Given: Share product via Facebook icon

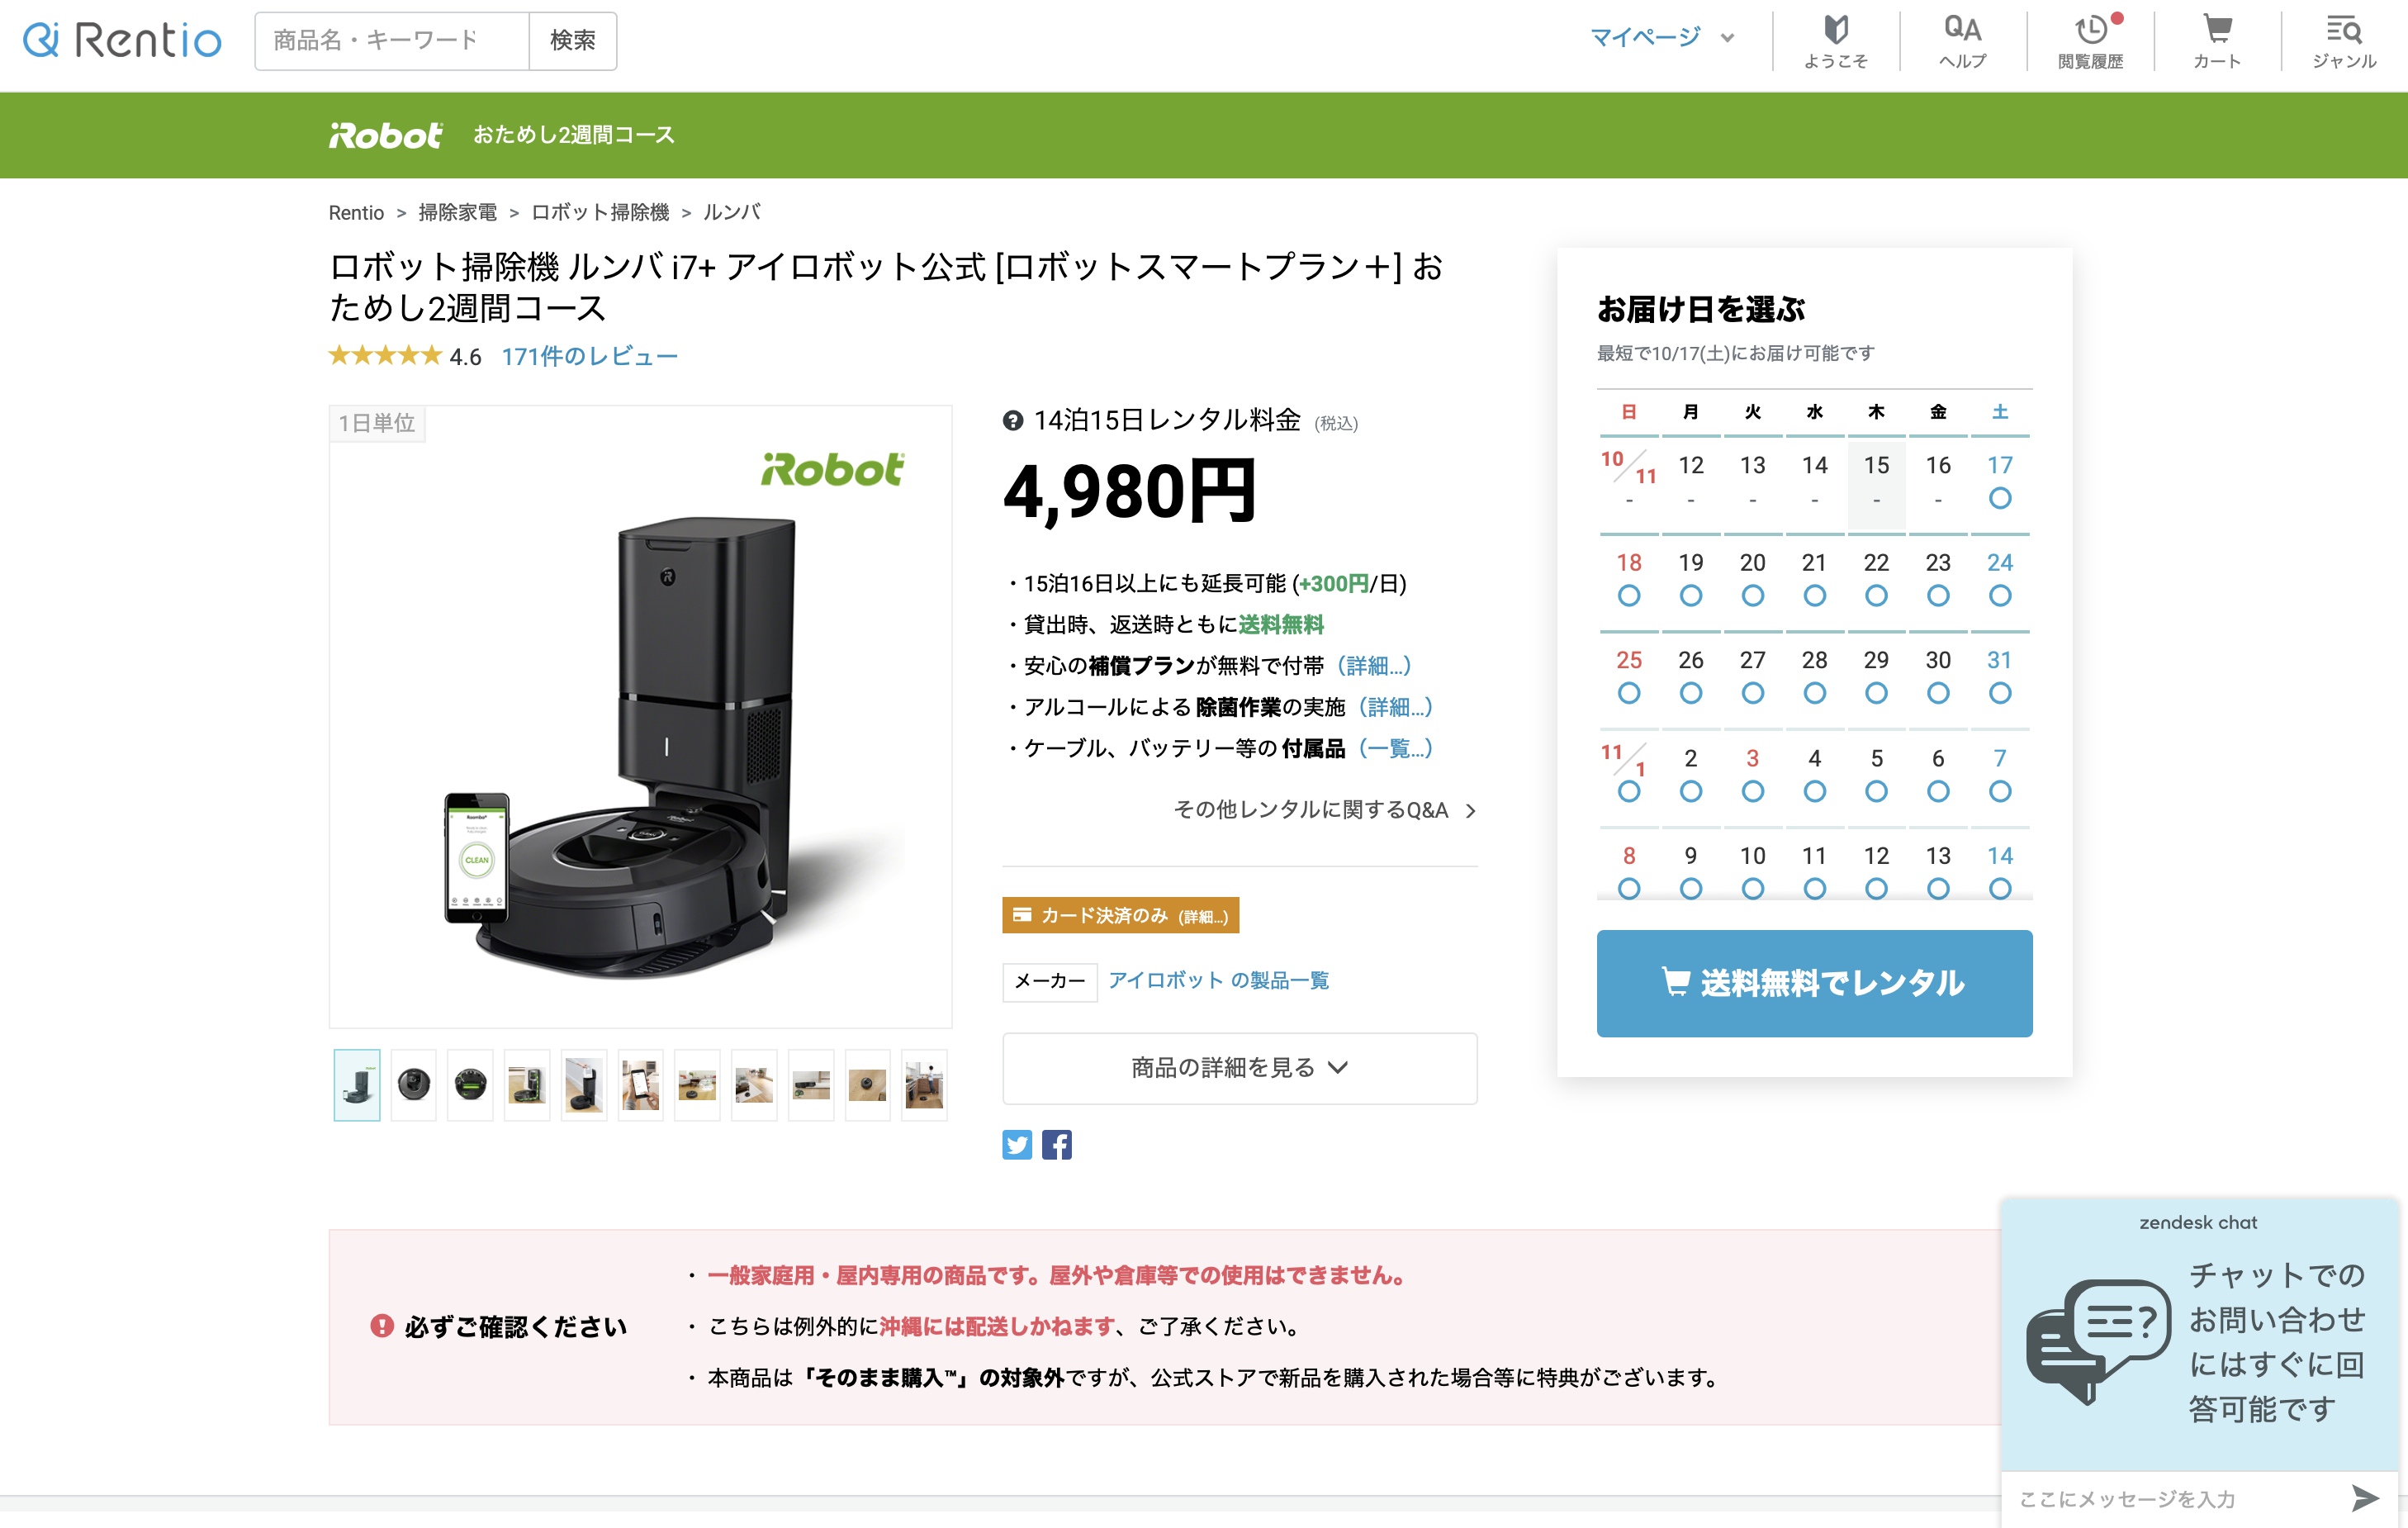Looking at the screenshot, I should pos(1056,1144).
